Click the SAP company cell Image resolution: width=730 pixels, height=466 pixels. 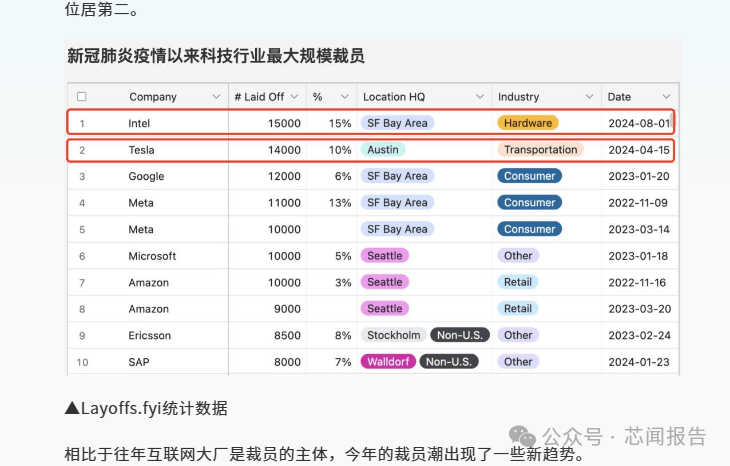(x=139, y=362)
